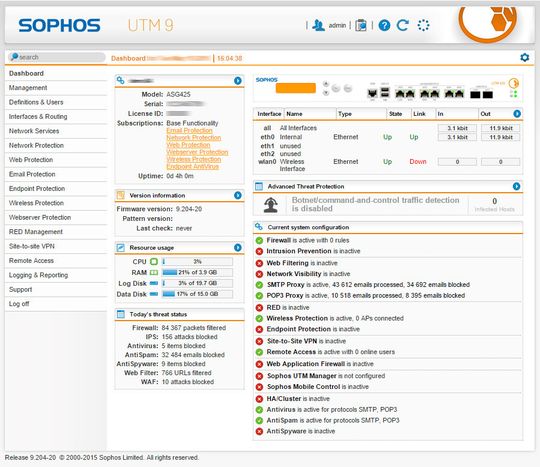Click the Log Disk 3% usage bar
Image resolution: width=540 pixels, height=467 pixels.
[x=197, y=283]
